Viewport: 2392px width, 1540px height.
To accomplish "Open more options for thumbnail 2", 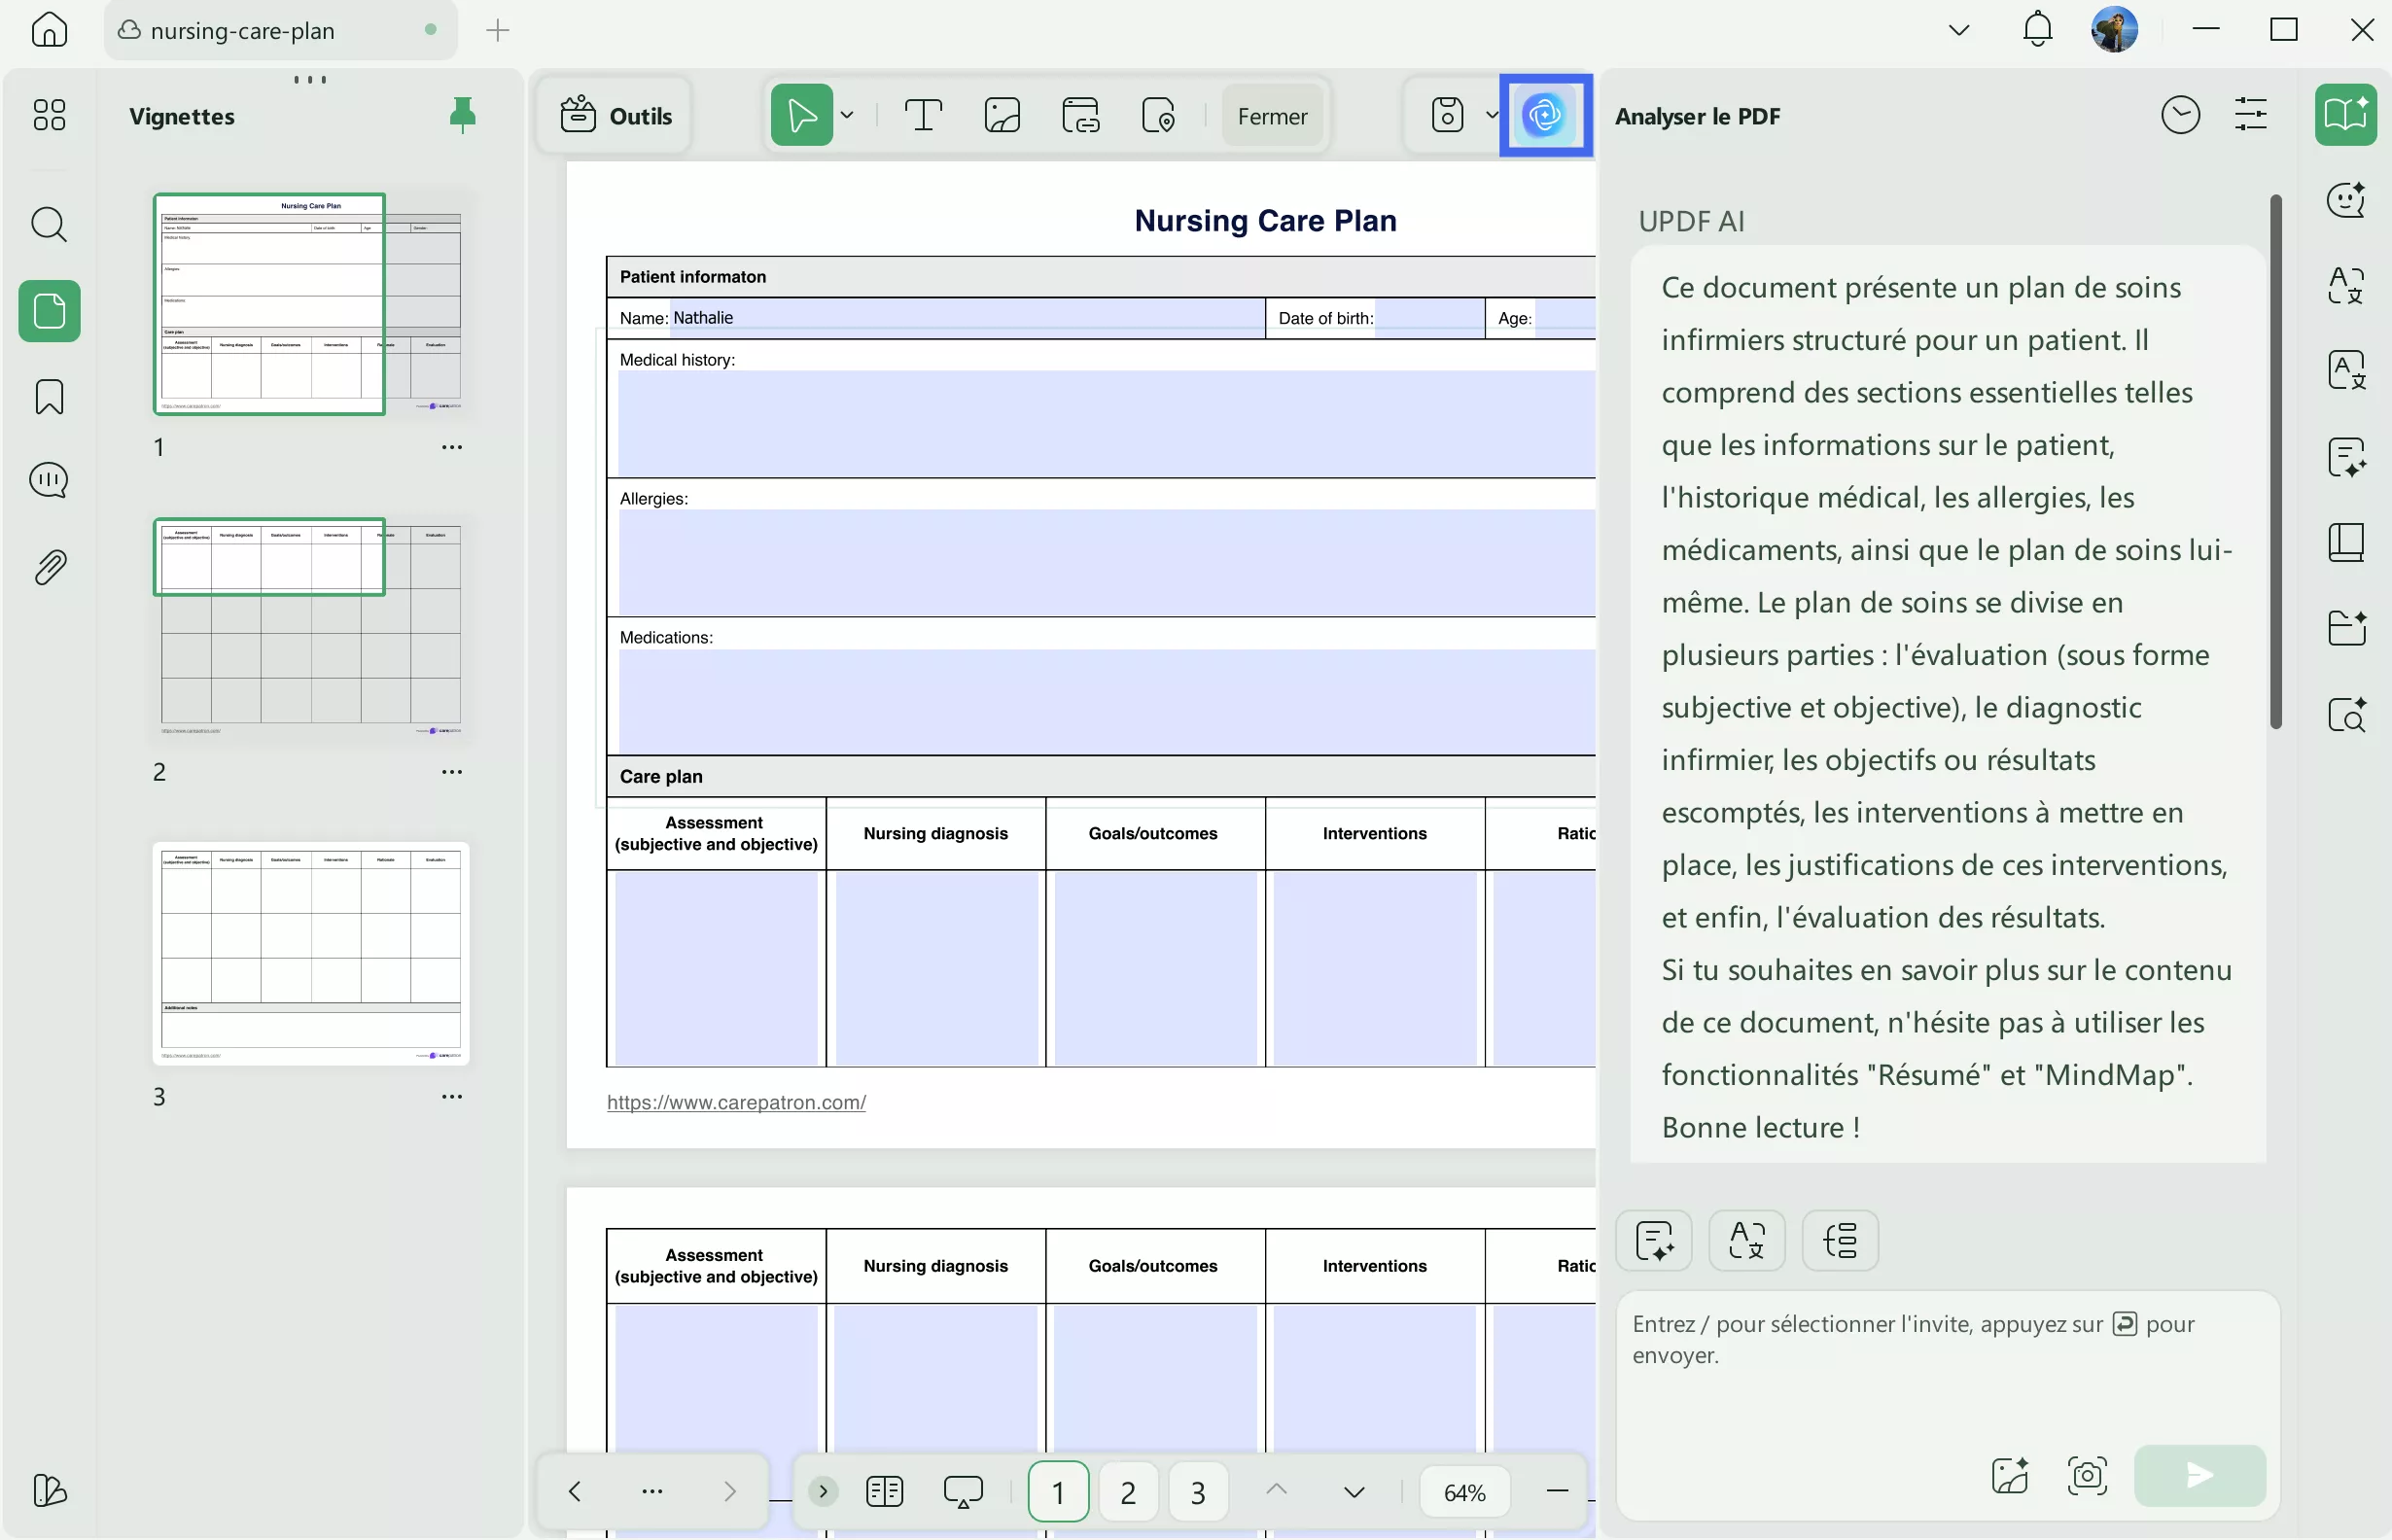I will coord(452,772).
